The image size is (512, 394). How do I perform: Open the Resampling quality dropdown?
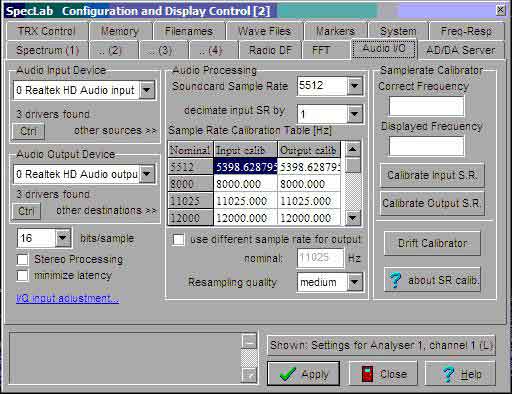click(x=355, y=282)
